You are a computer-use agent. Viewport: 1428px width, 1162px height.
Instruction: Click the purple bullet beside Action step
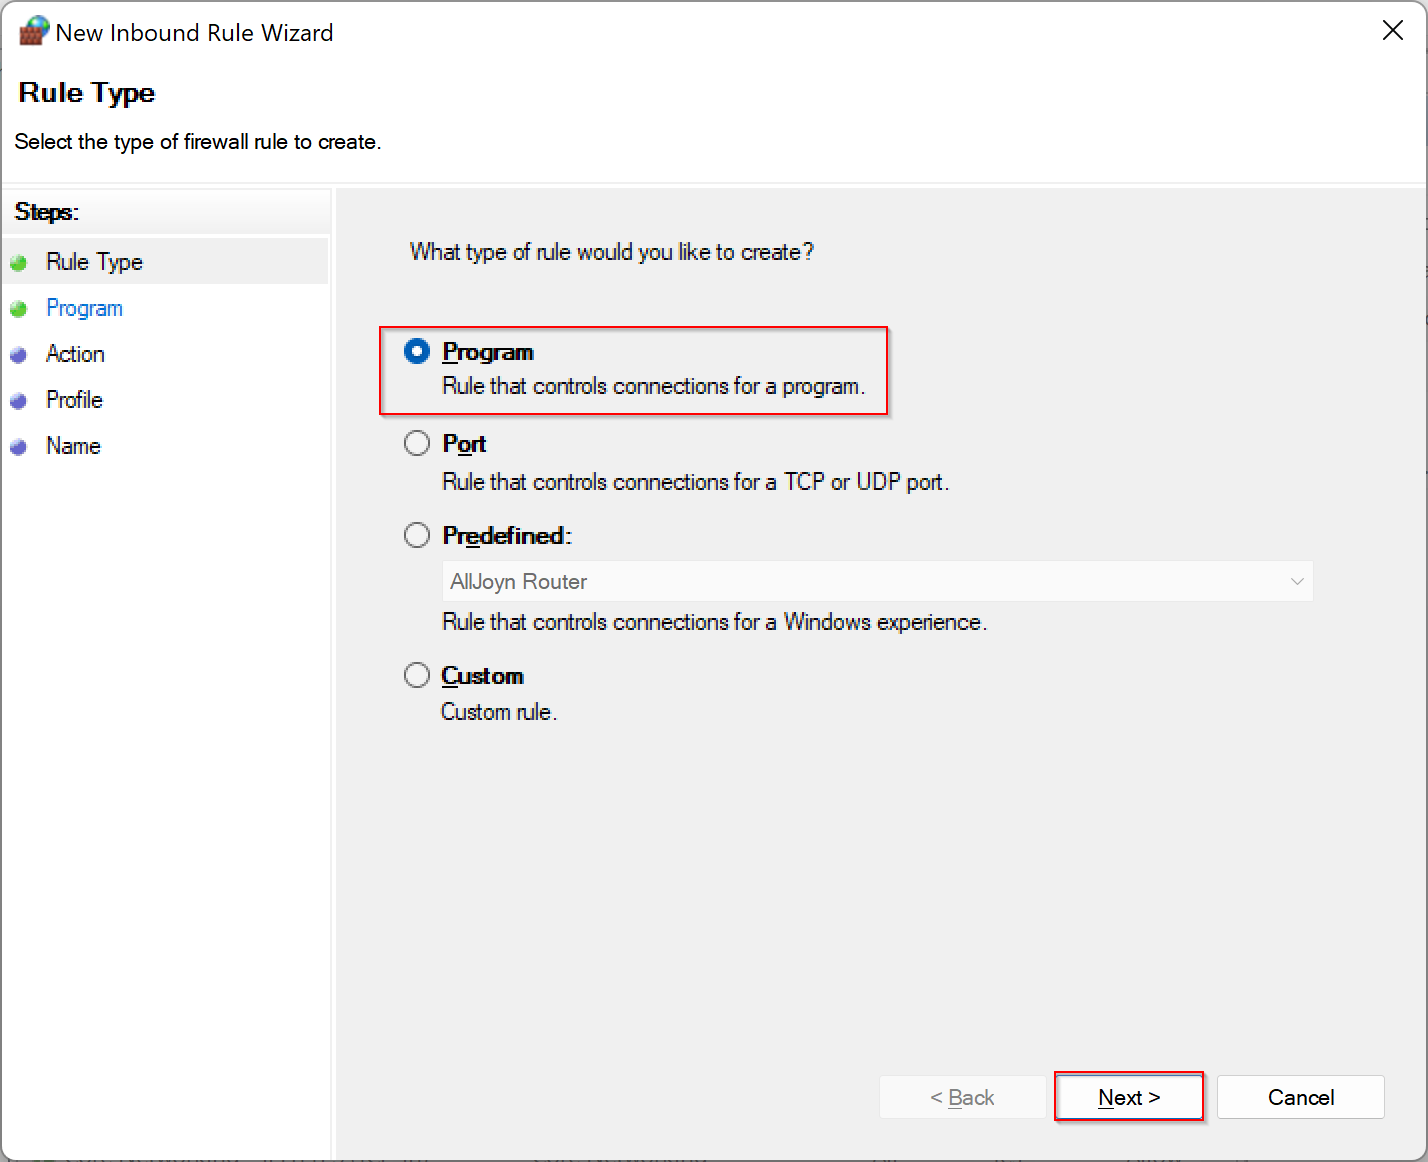[20, 353]
